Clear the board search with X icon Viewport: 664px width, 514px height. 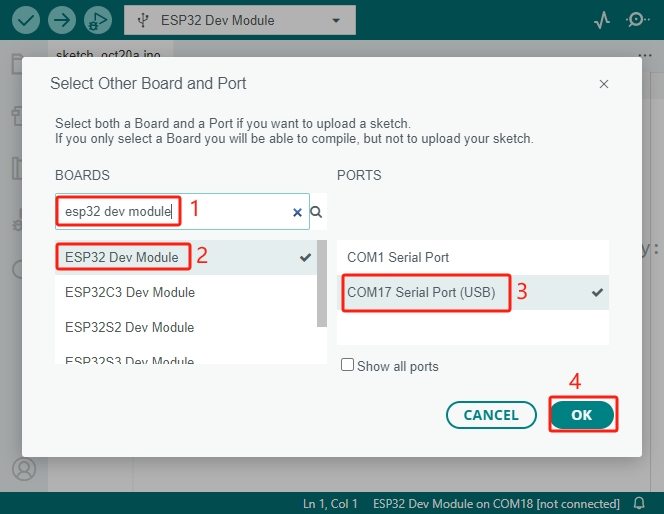[x=297, y=212]
